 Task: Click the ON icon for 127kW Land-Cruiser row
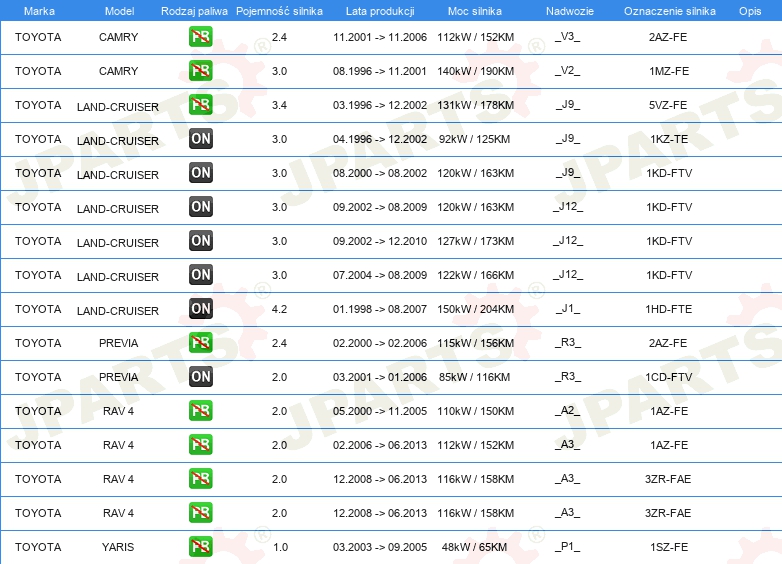(x=200, y=241)
